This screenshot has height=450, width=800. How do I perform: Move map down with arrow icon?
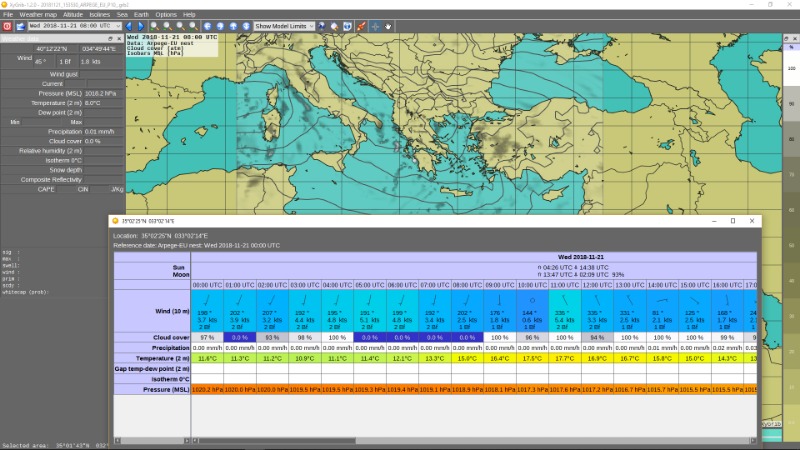[246, 26]
